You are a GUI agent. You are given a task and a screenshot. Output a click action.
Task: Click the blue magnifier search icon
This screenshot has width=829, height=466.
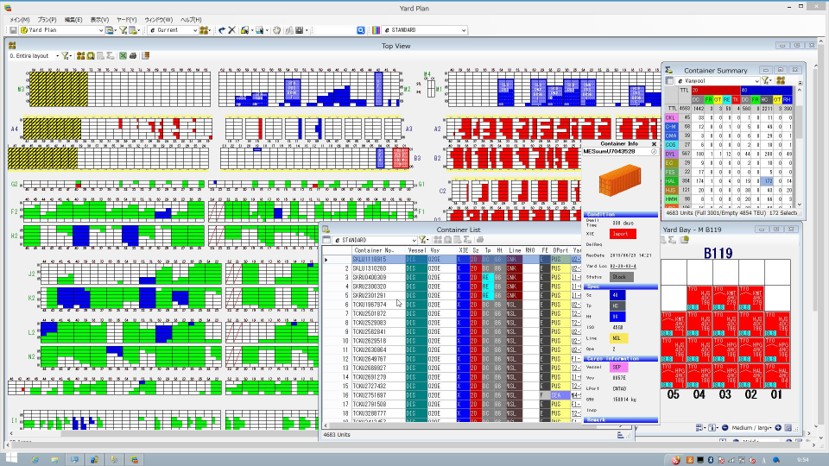pos(360,30)
